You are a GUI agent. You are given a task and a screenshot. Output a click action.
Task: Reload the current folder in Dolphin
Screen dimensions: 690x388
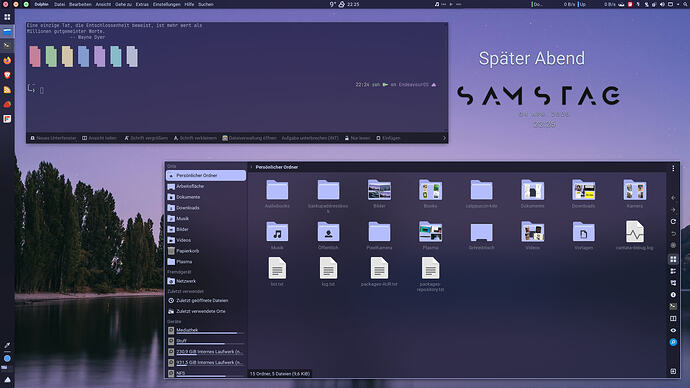673,222
